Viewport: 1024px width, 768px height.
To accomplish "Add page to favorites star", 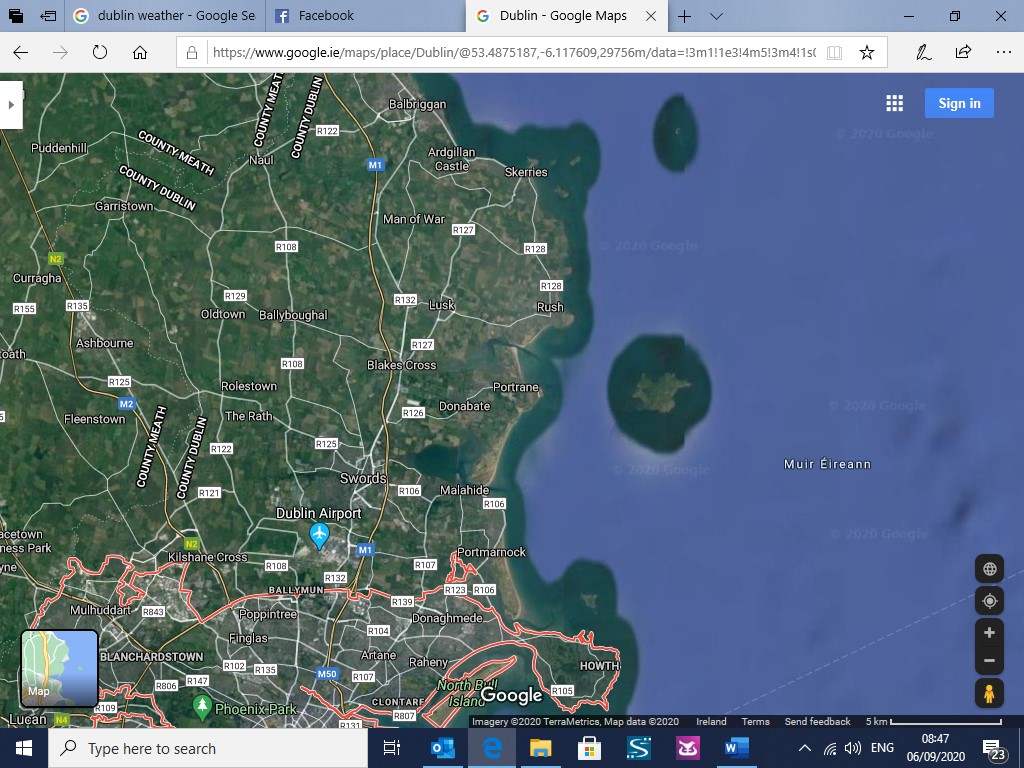I will [867, 53].
